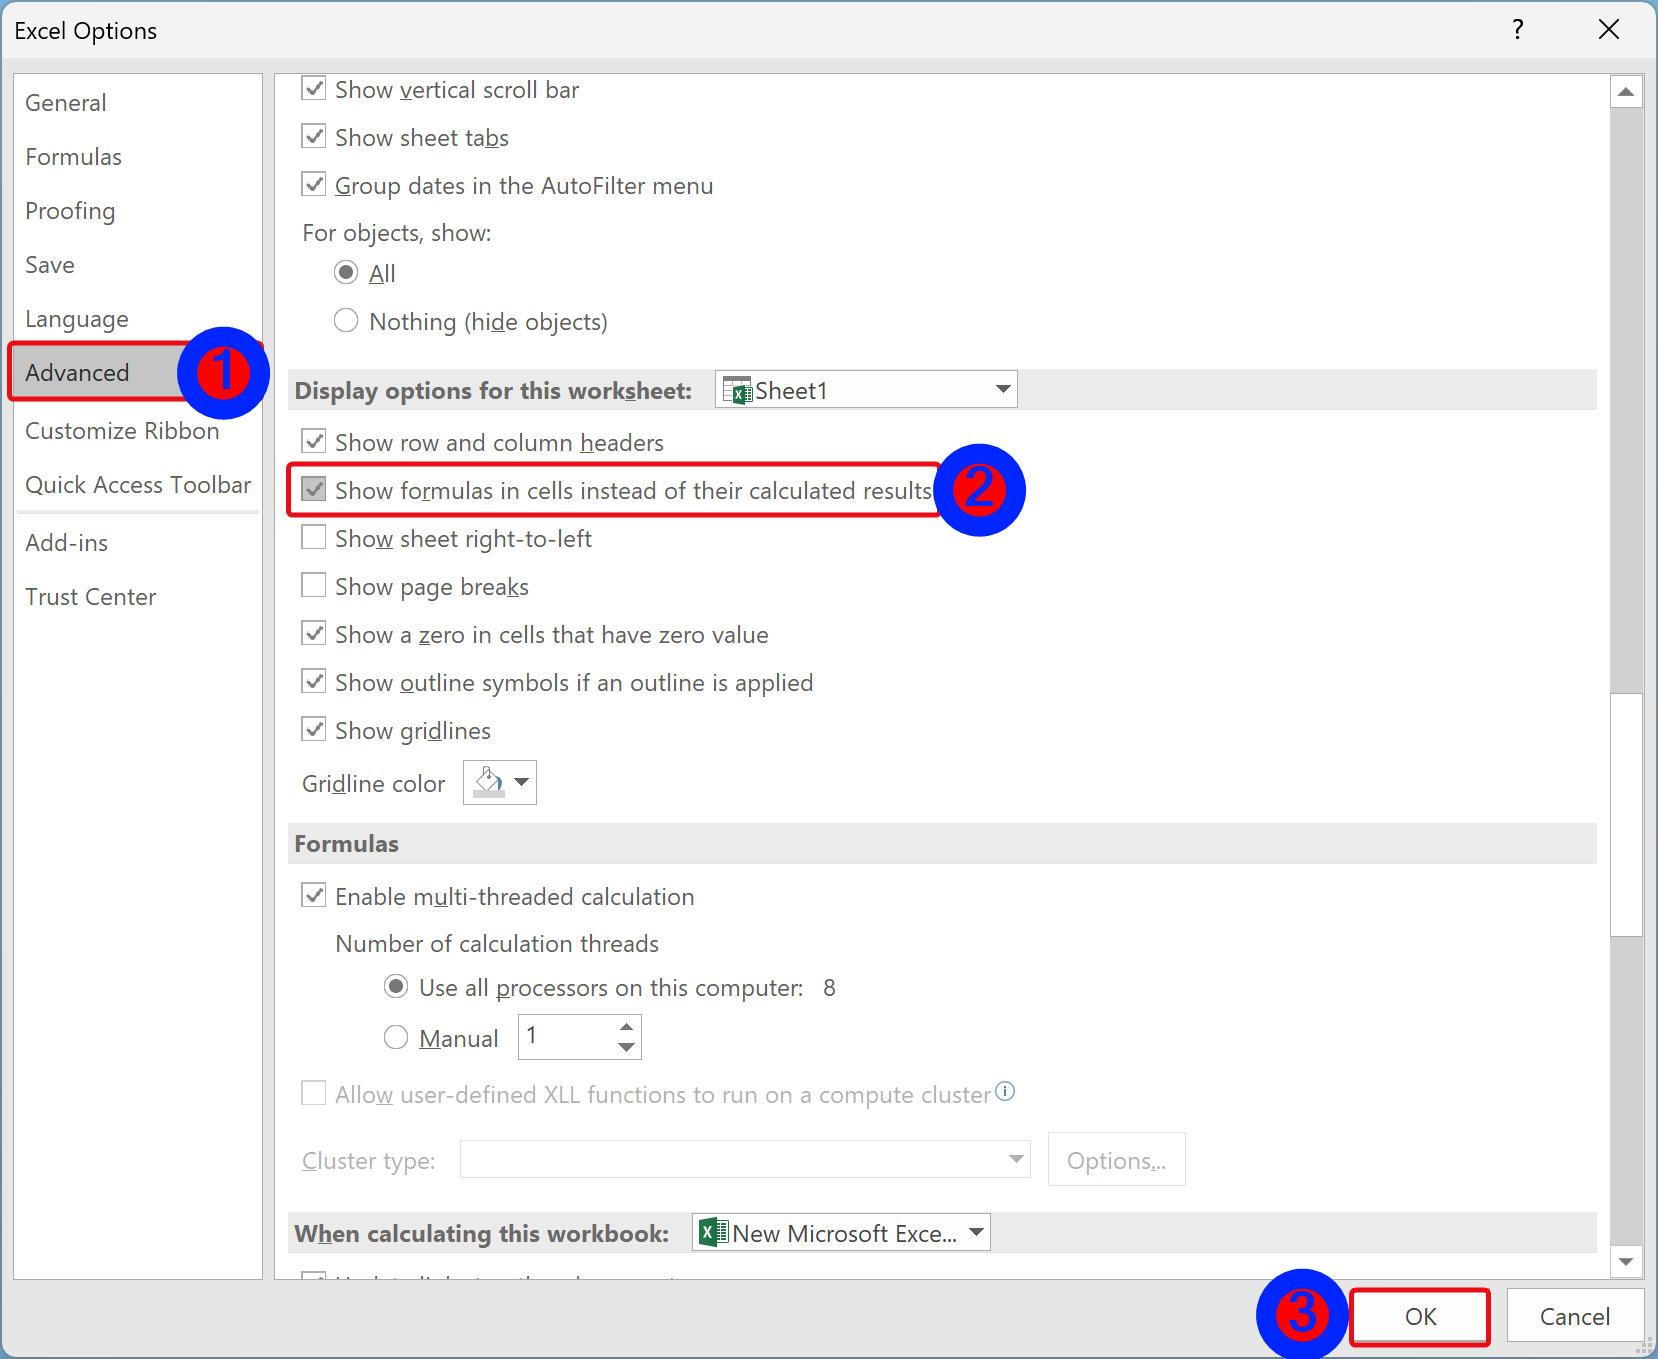This screenshot has width=1658, height=1359.
Task: Enable Show sheet right-to-left checkbox
Action: 314,537
